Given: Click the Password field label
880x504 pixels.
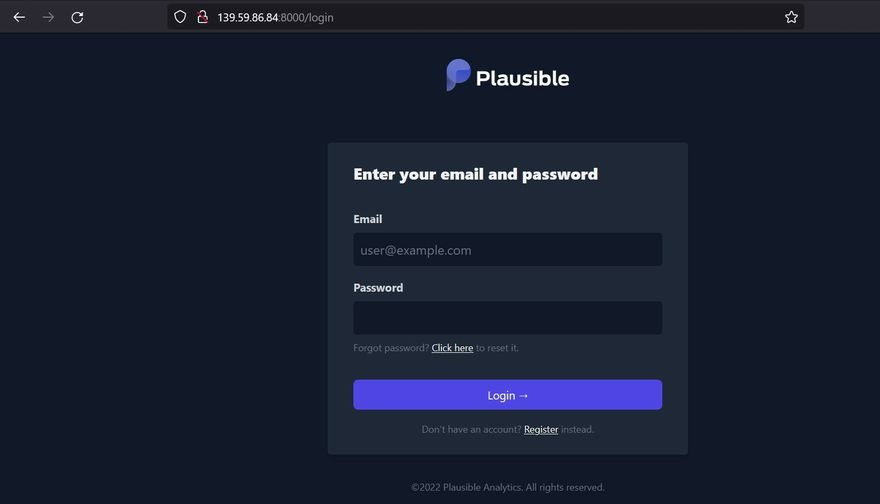Looking at the screenshot, I should pyautogui.click(x=378, y=288).
